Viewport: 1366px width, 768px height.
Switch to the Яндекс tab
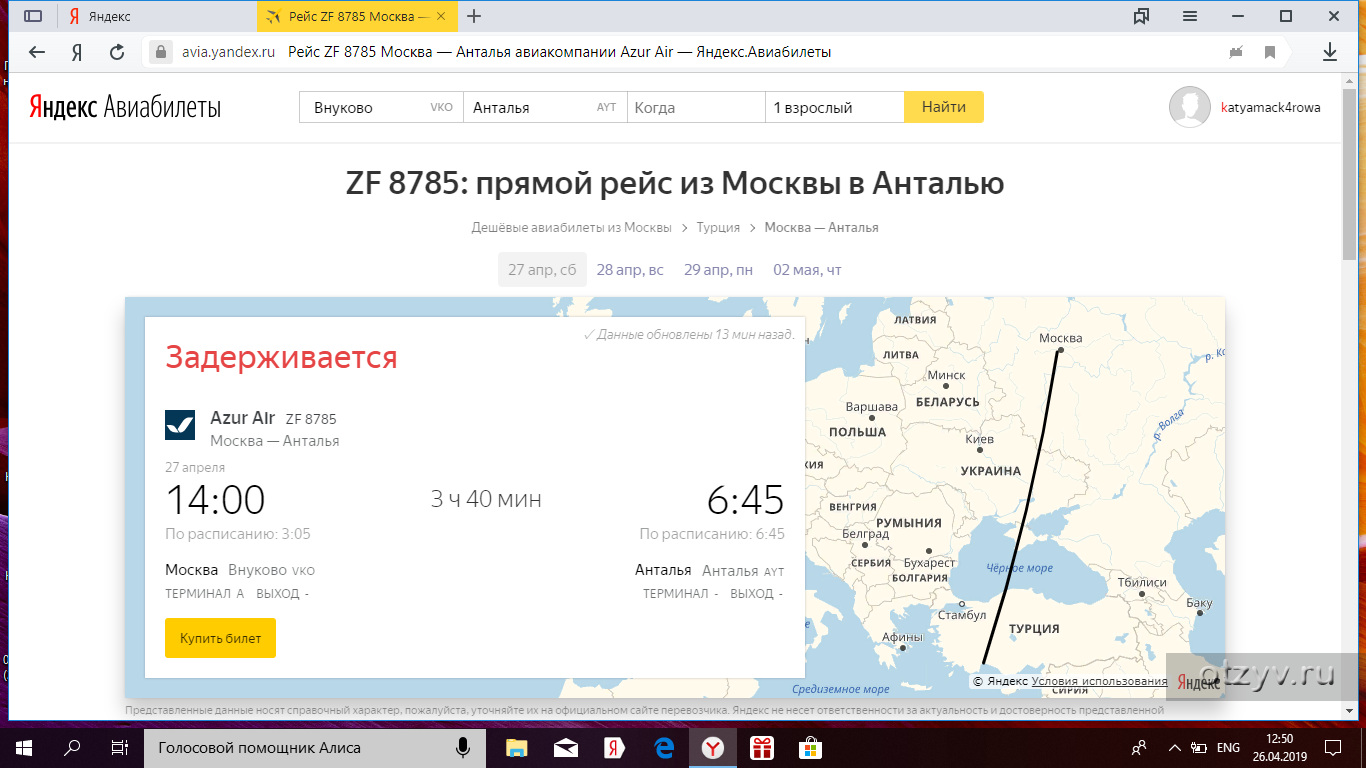156,16
